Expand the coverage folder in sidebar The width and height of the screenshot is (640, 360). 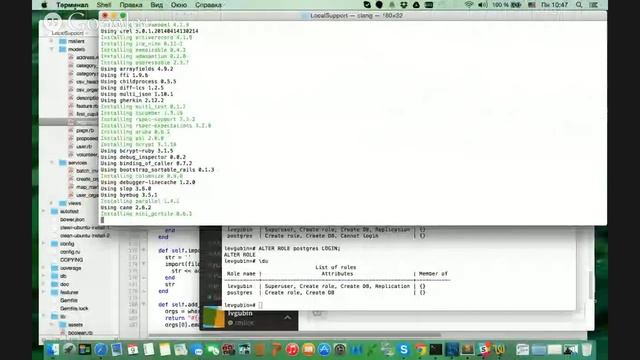[44, 268]
